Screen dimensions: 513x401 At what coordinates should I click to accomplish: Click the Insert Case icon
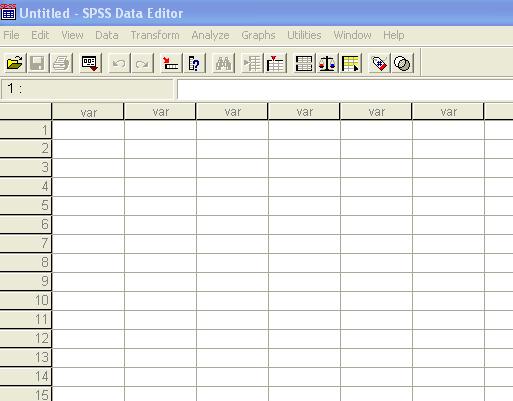(252, 63)
